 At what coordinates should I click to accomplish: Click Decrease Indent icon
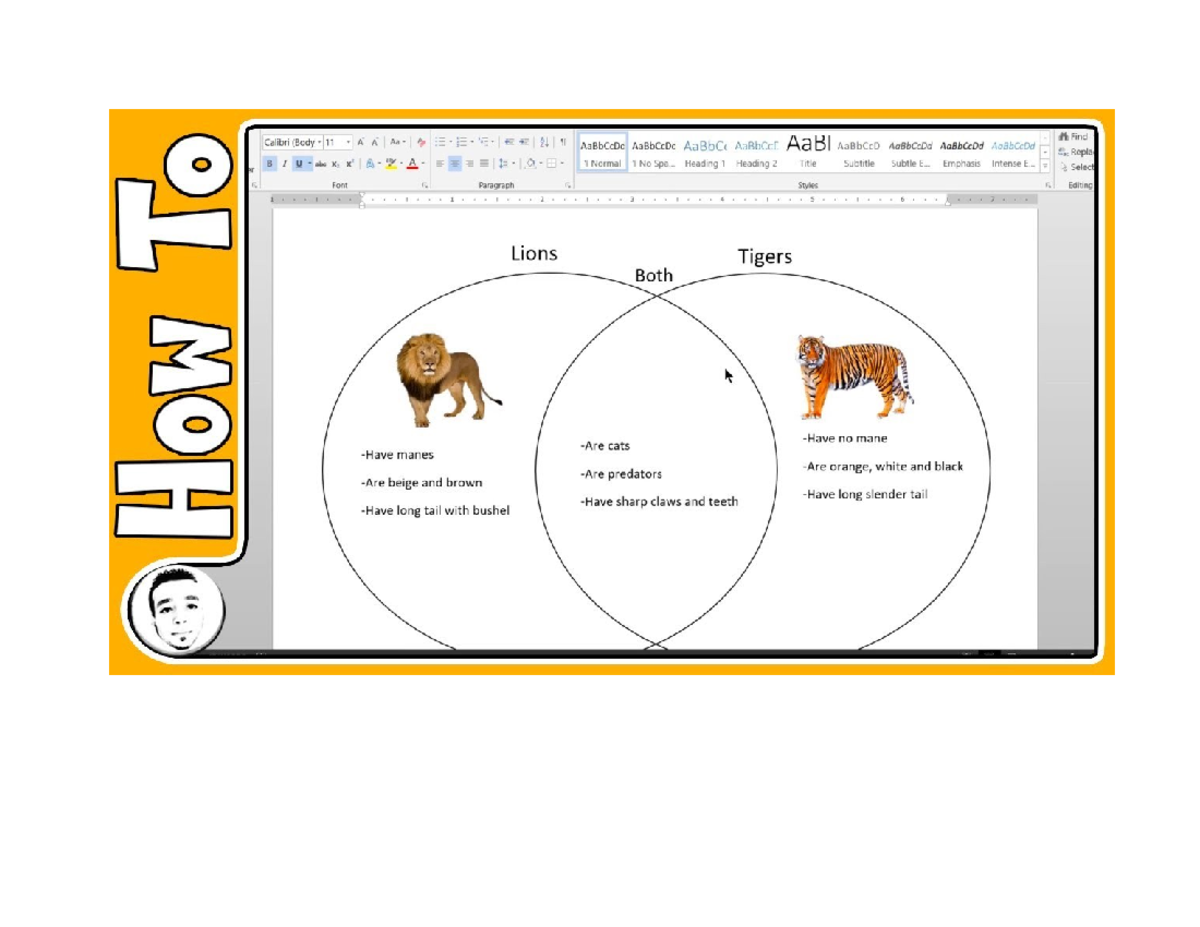point(509,141)
